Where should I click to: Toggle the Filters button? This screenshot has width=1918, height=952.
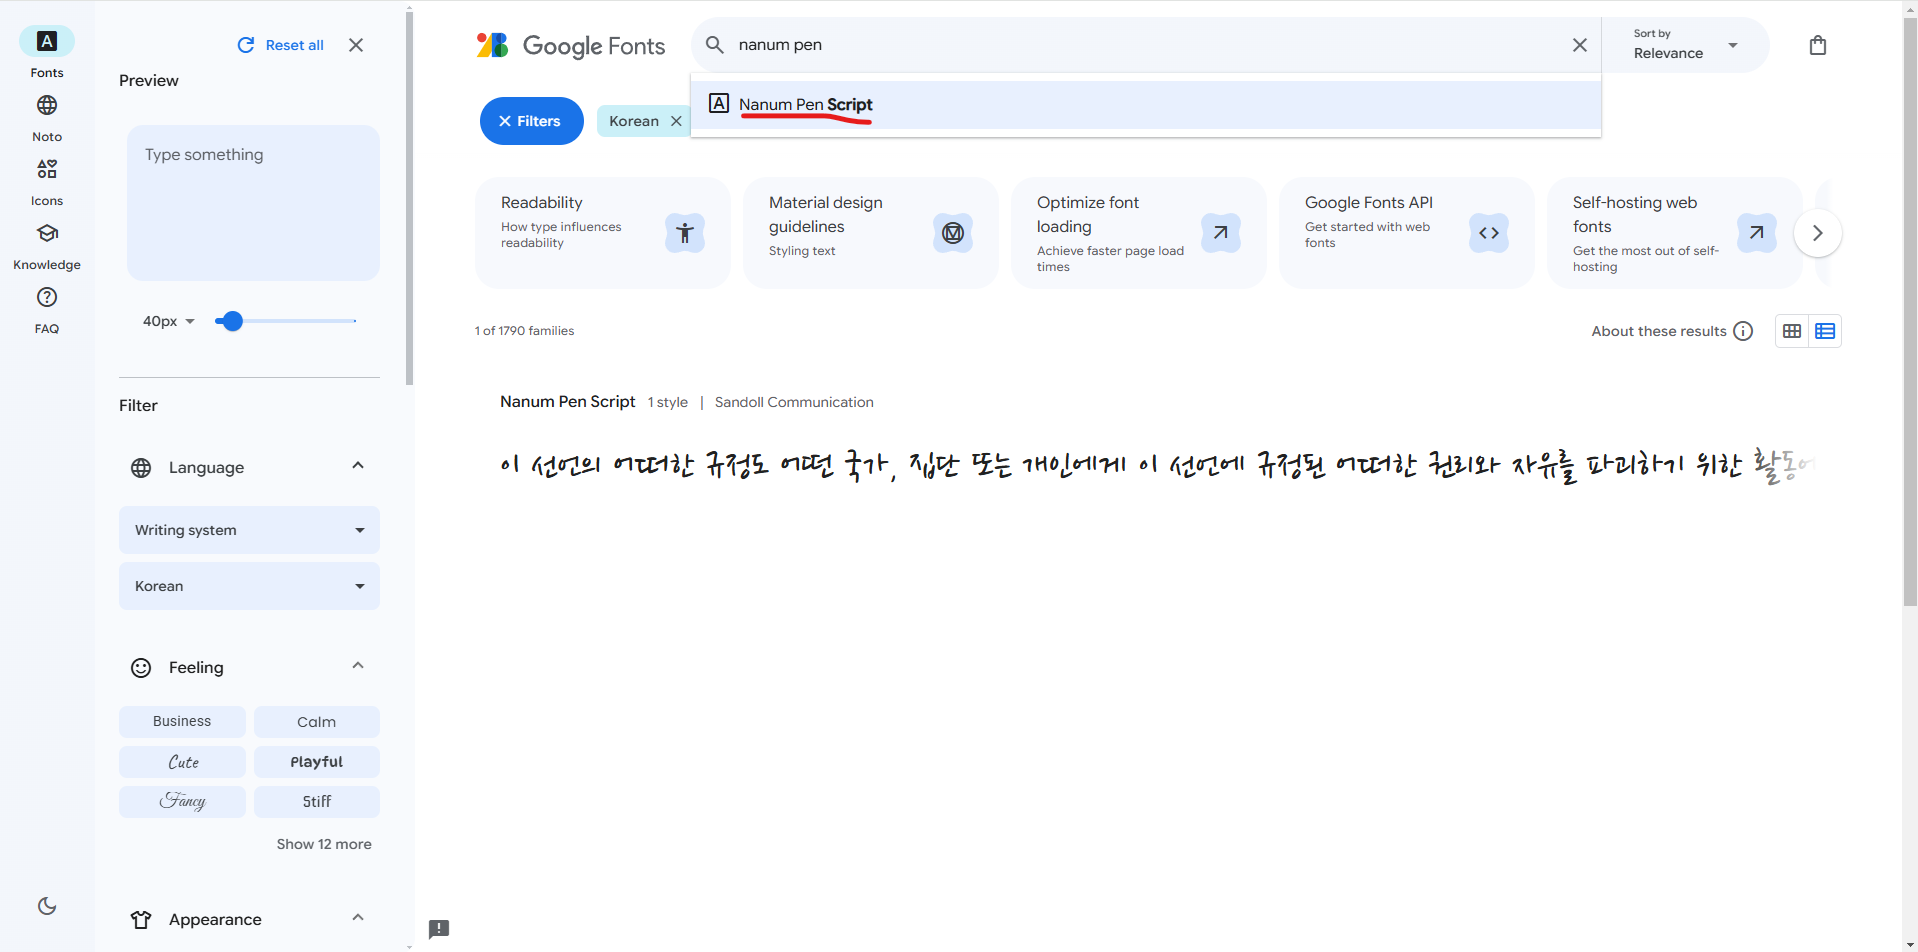(531, 121)
